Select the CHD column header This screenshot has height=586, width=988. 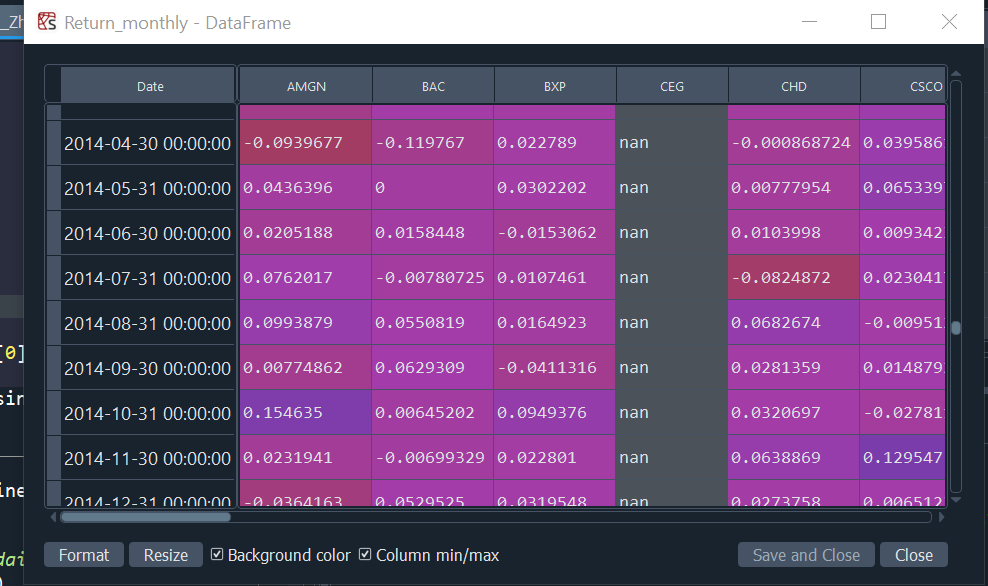(793, 85)
